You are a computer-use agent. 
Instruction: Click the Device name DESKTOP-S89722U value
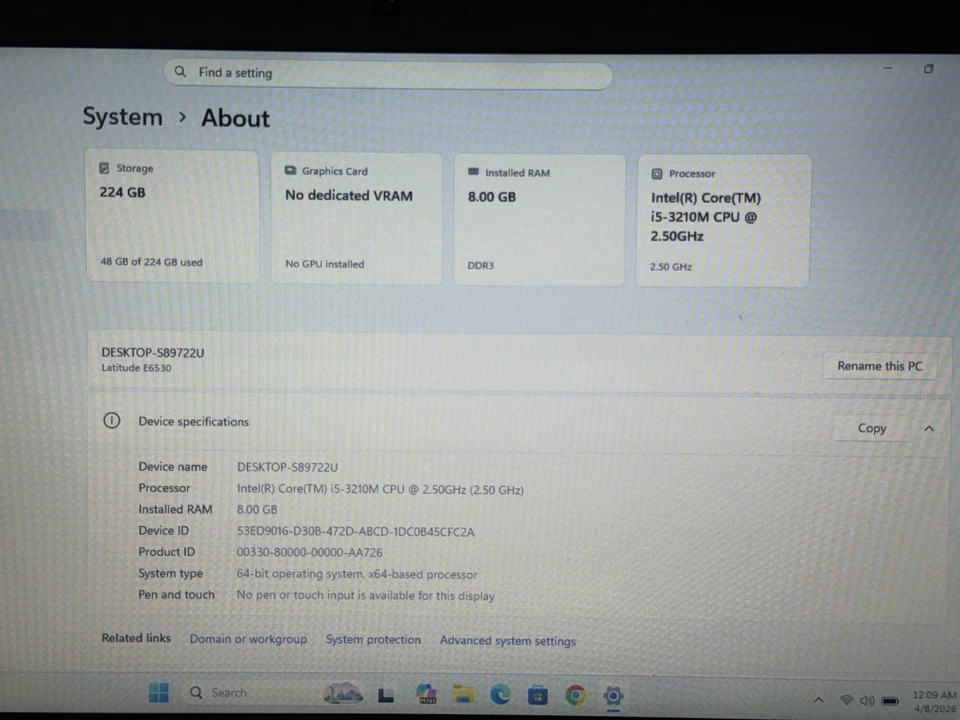pyautogui.click(x=287, y=467)
